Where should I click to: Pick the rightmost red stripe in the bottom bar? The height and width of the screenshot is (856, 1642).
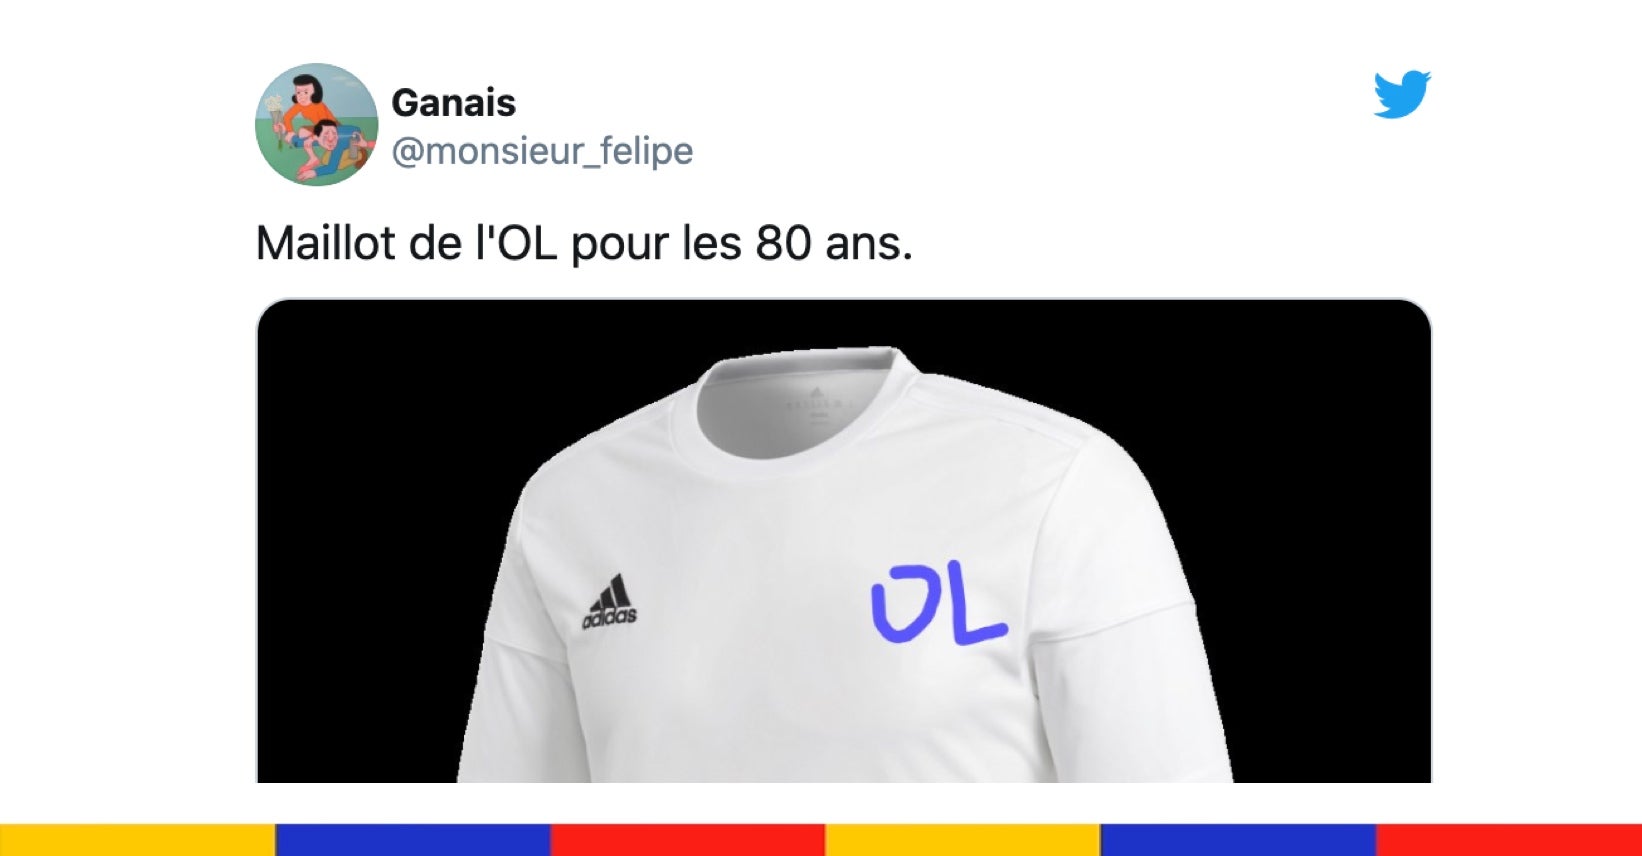1509,840
